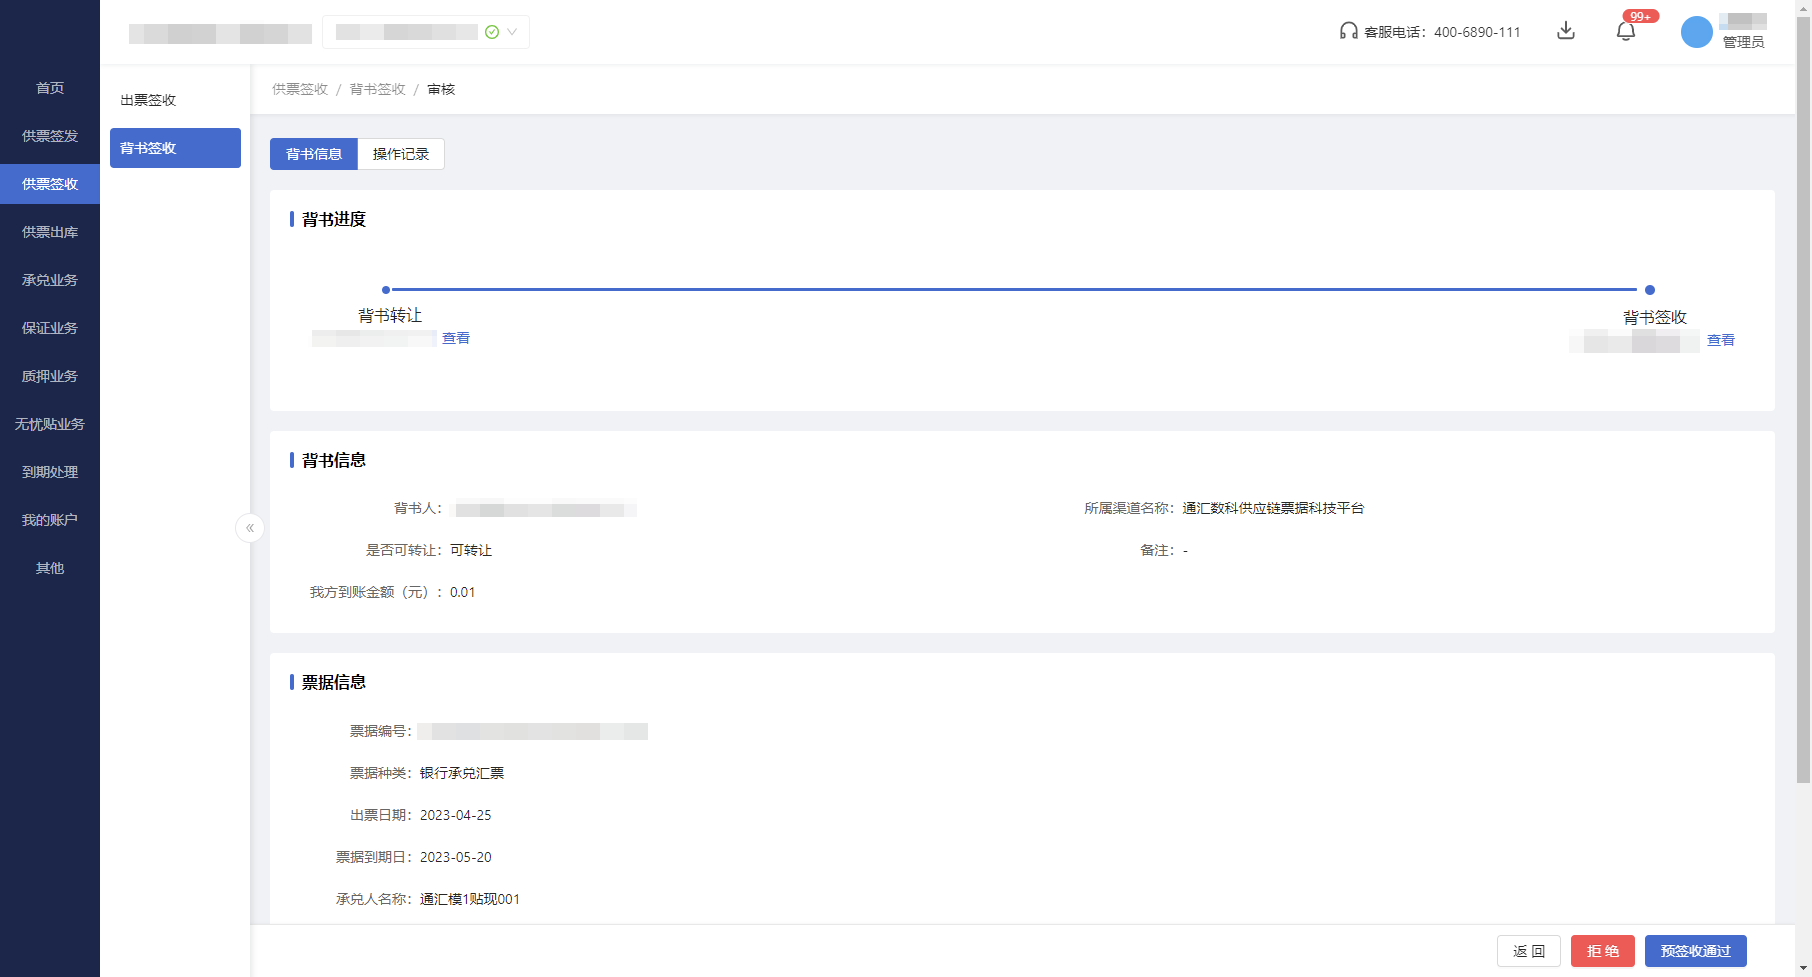1812x977 pixels.
Task: Select 承兑业务 in the left sidebar
Action: click(49, 279)
